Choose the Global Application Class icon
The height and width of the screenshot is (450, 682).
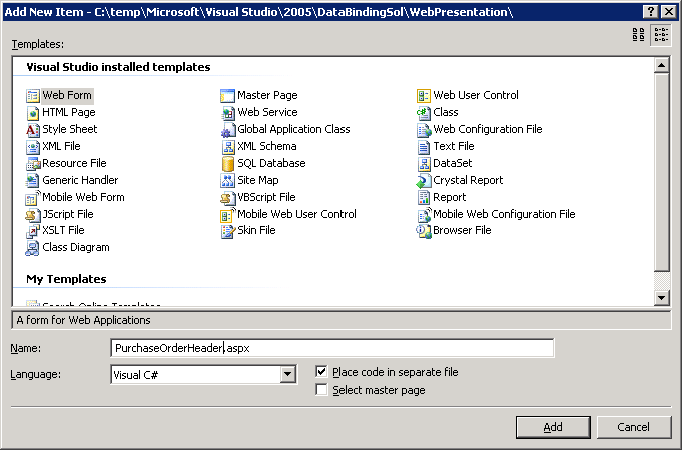227,130
